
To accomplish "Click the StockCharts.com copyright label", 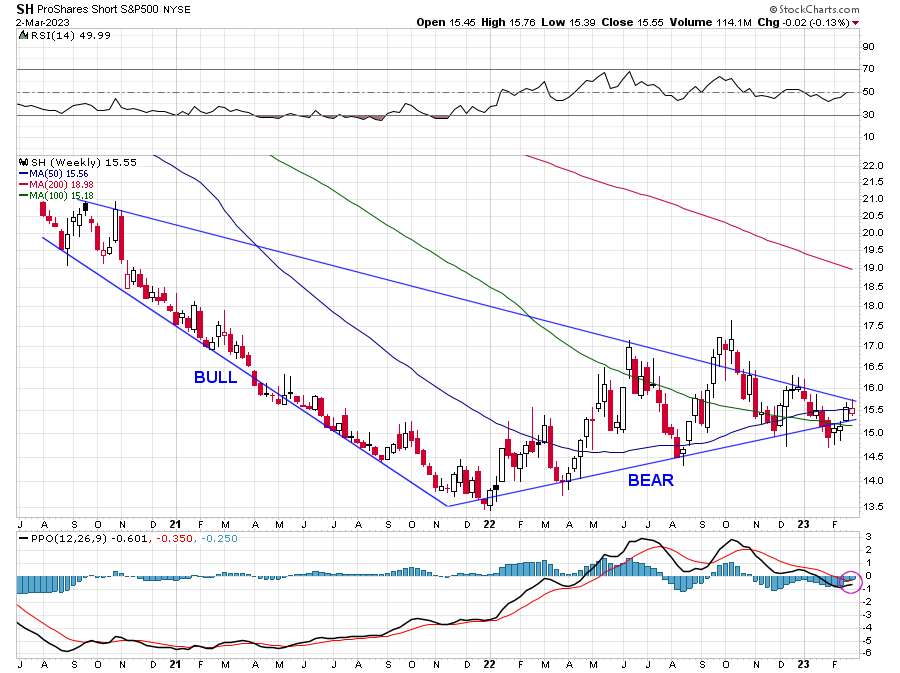I will click(814, 9).
